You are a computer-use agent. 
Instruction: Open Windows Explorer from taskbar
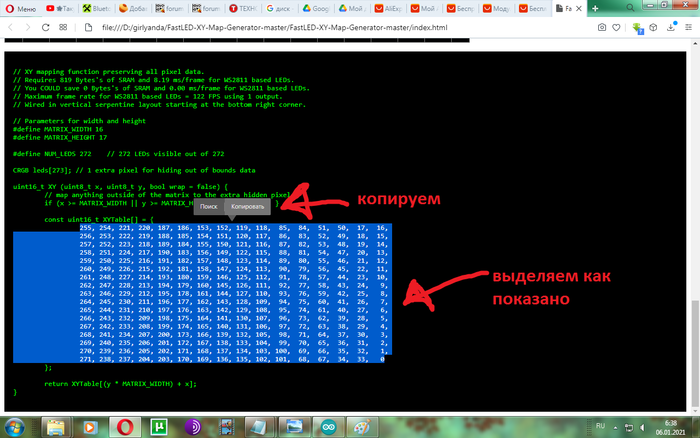click(56, 427)
